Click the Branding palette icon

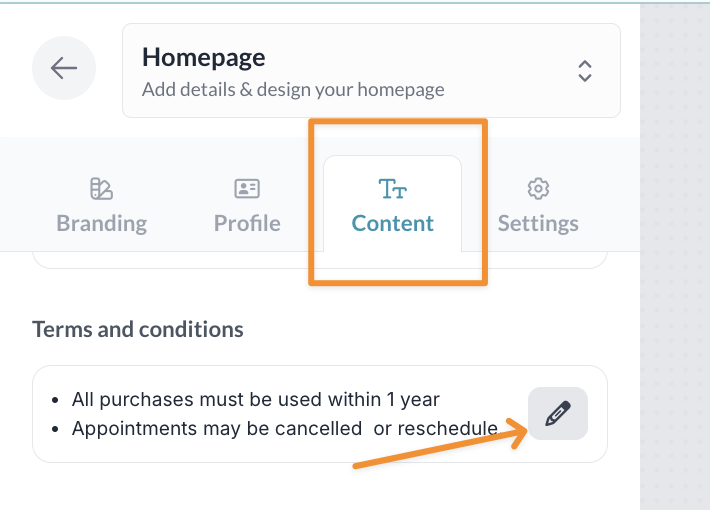[x=101, y=188]
